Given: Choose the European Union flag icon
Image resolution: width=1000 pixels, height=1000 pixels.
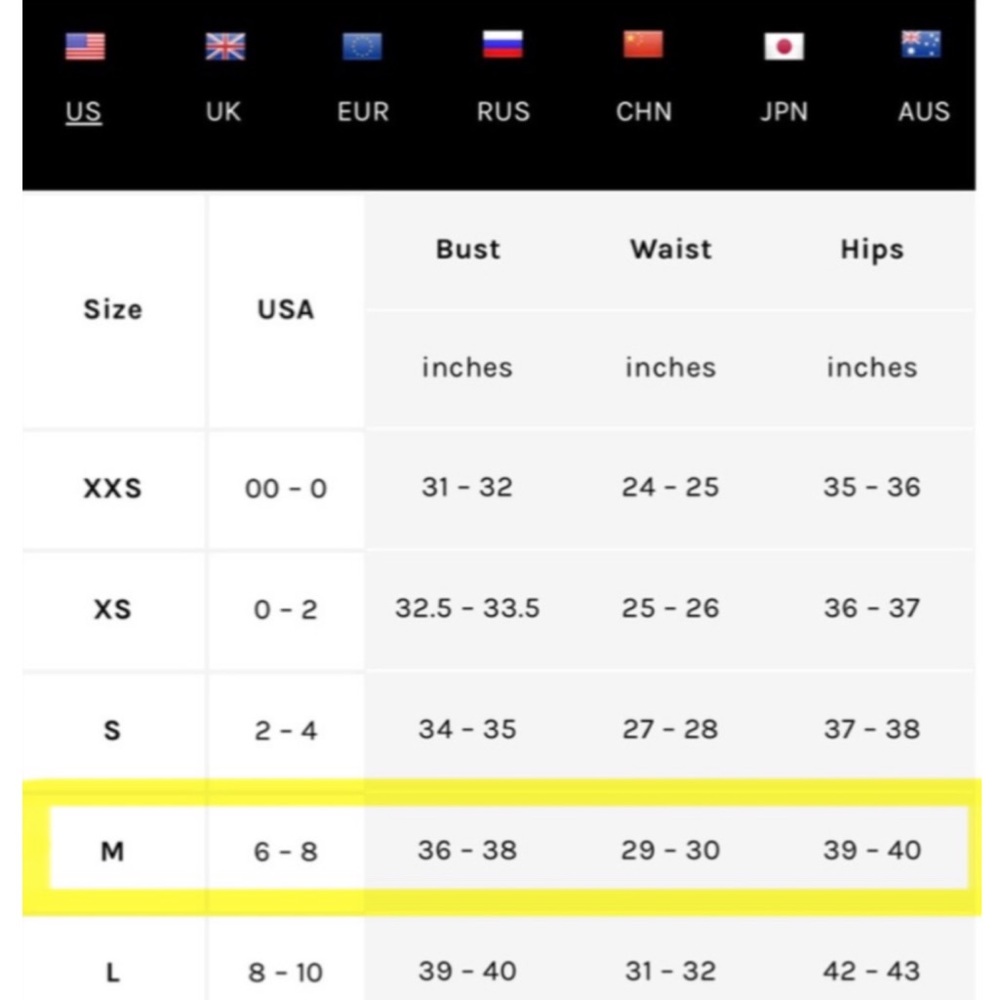Looking at the screenshot, I should coord(362,47).
